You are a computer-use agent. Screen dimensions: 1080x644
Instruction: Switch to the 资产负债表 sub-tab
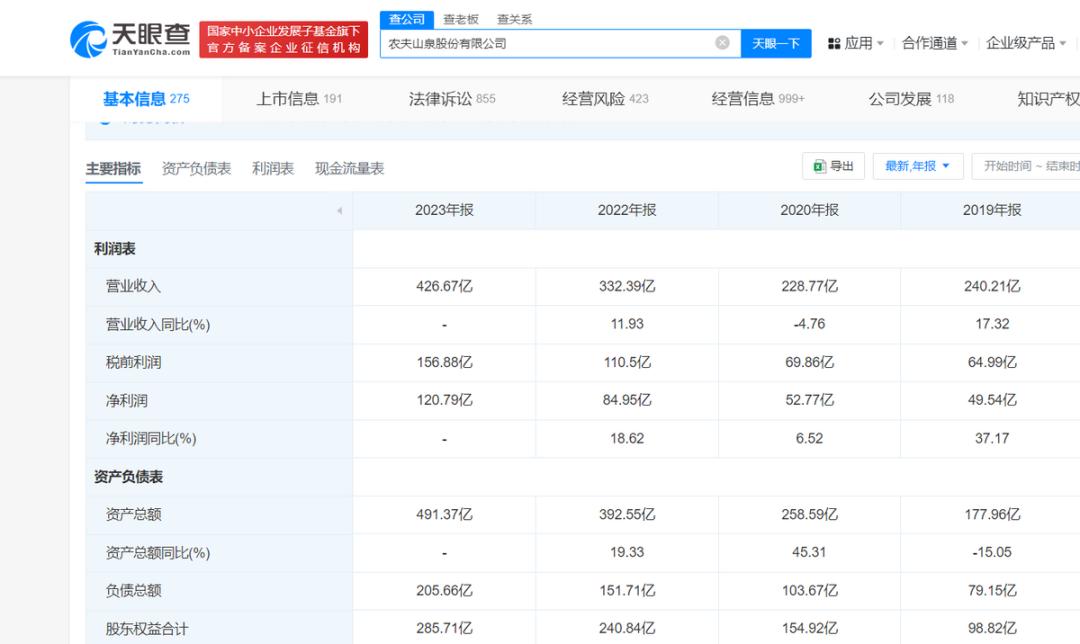click(x=196, y=169)
